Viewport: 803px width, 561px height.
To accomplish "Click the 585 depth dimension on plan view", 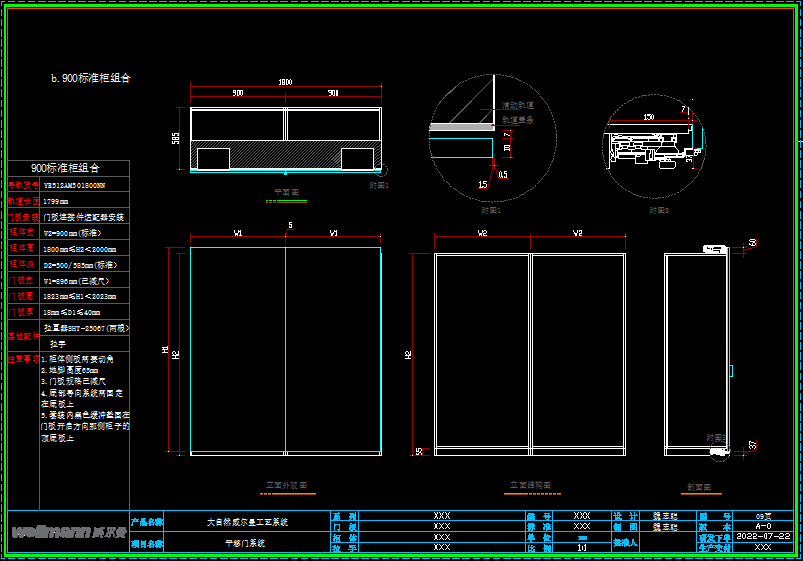I will pos(176,139).
